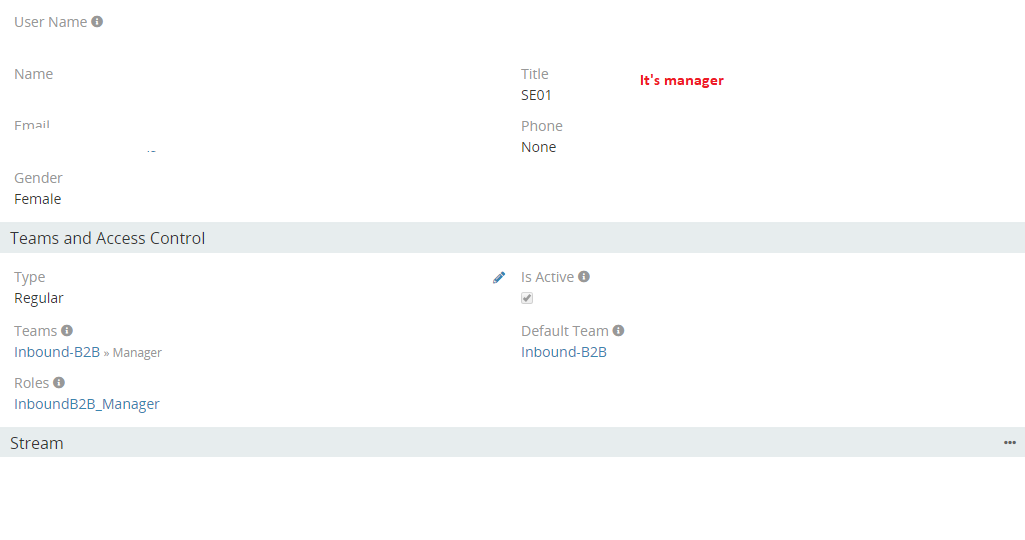Click the Manager position text beside Inbound-B2B
Viewport: 1025px width, 540px height.
click(x=137, y=353)
